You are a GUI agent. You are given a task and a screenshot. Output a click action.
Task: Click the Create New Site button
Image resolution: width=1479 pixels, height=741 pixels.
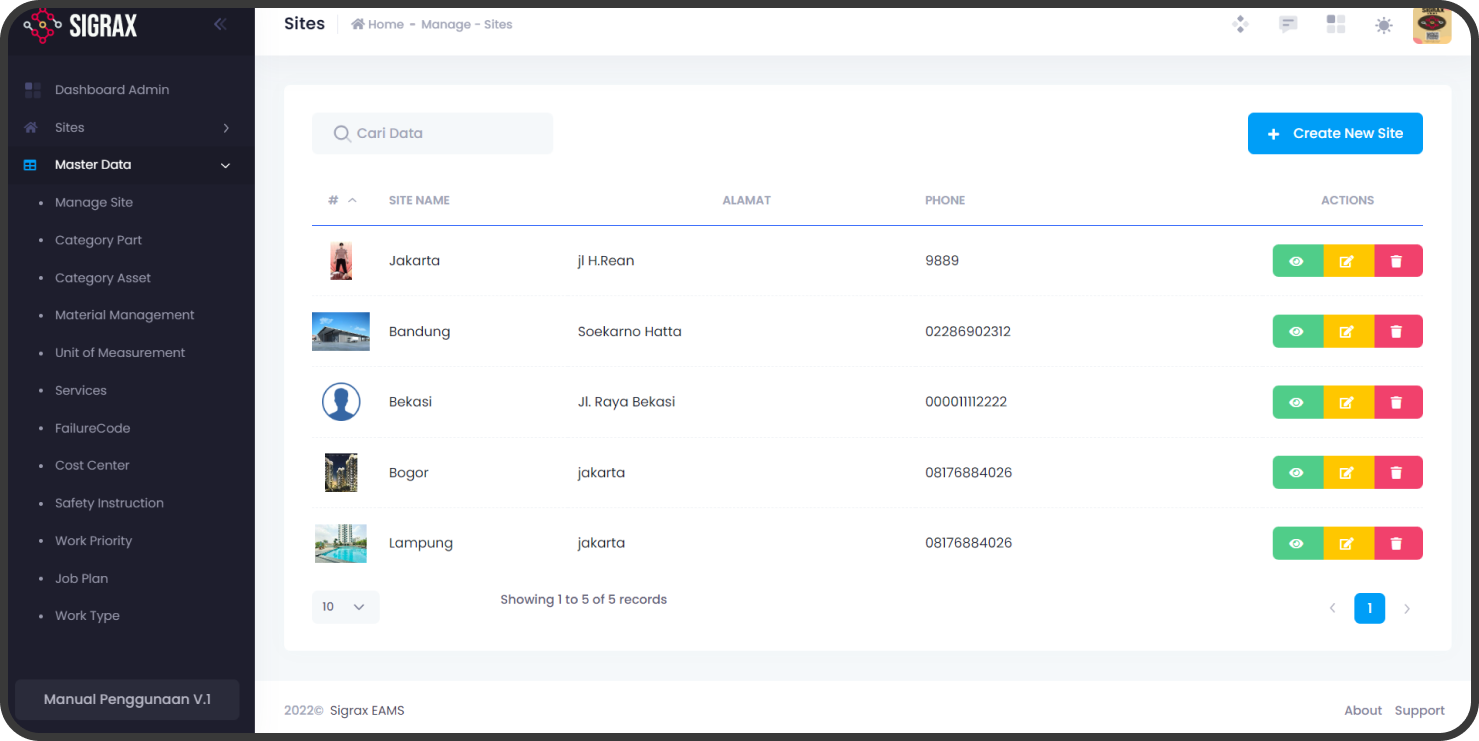(x=1334, y=134)
